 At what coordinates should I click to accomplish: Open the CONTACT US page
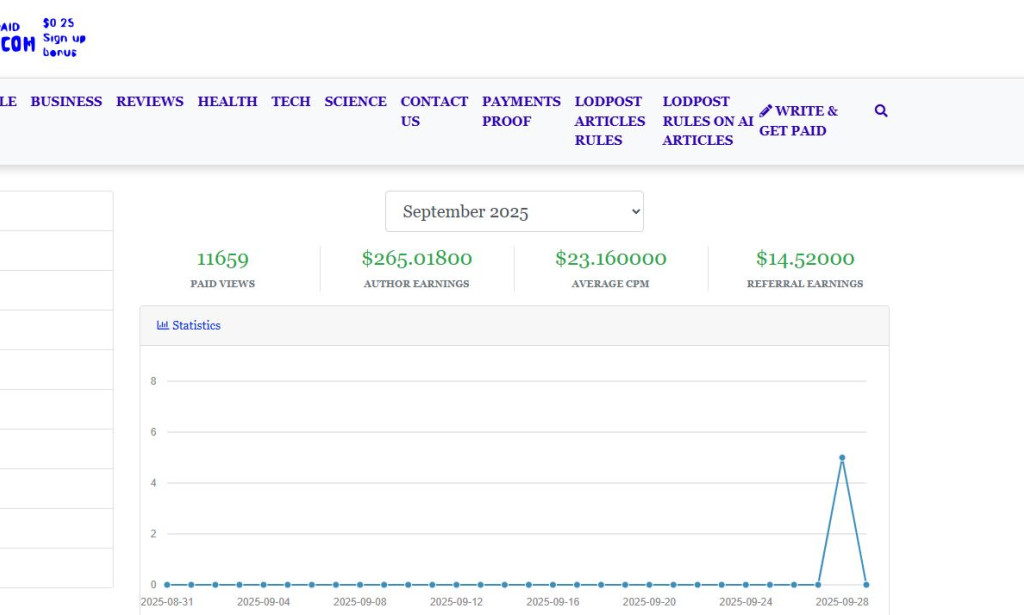tap(433, 111)
